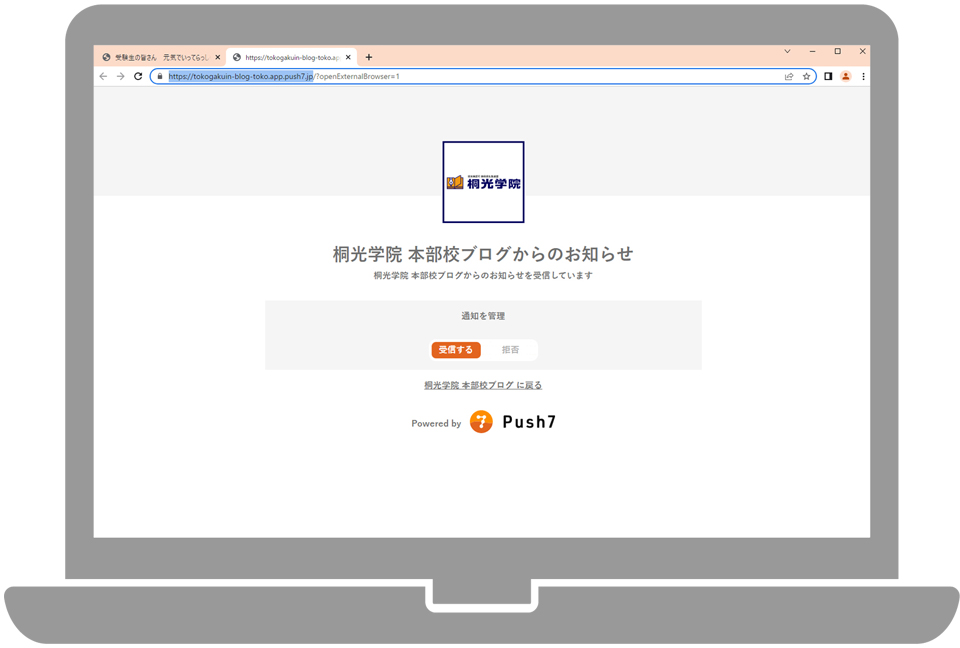Screen dimensions: 960x648
Task: Click the Powered by text
Action: tap(436, 423)
